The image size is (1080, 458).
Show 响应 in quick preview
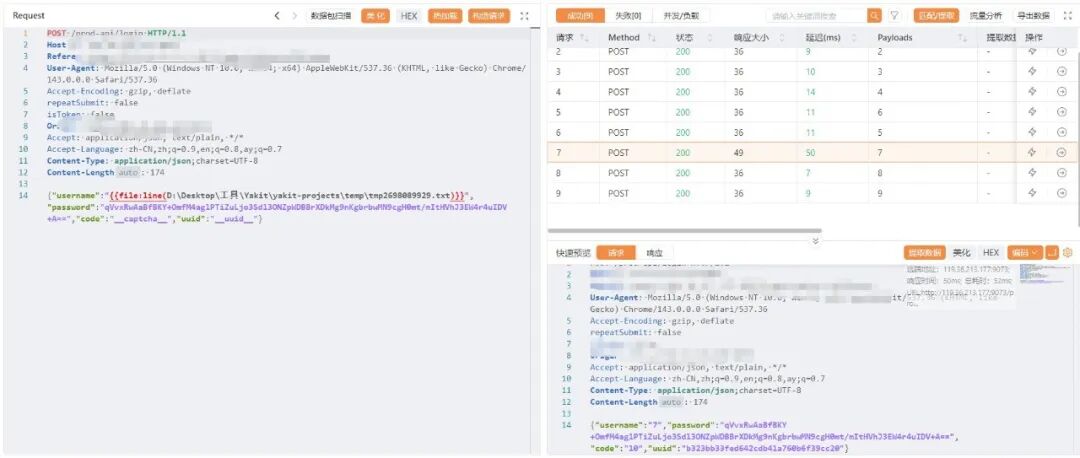click(x=654, y=253)
